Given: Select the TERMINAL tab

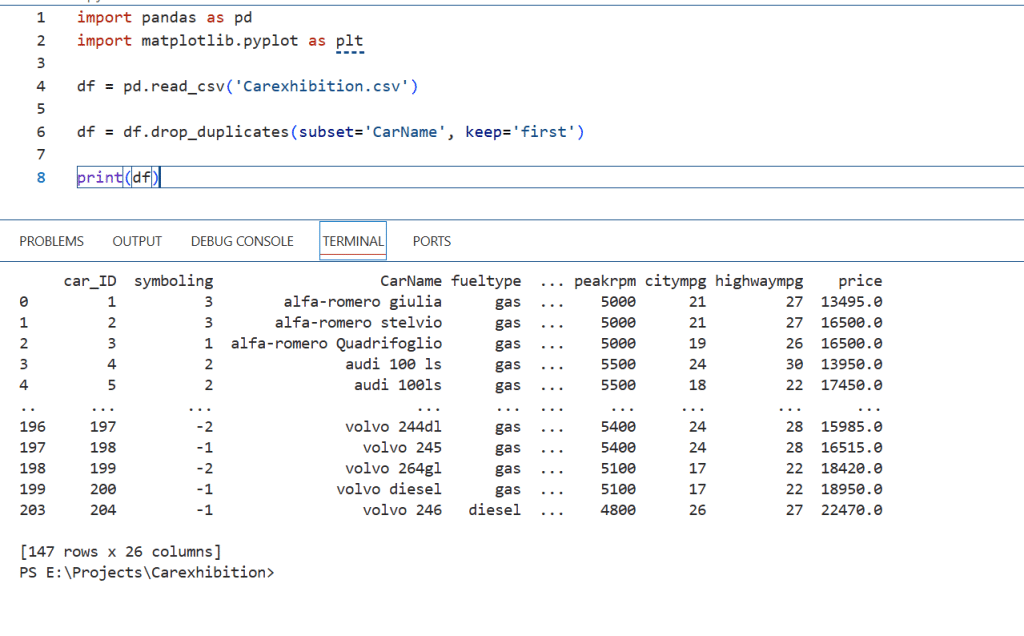Looking at the screenshot, I should coord(353,241).
